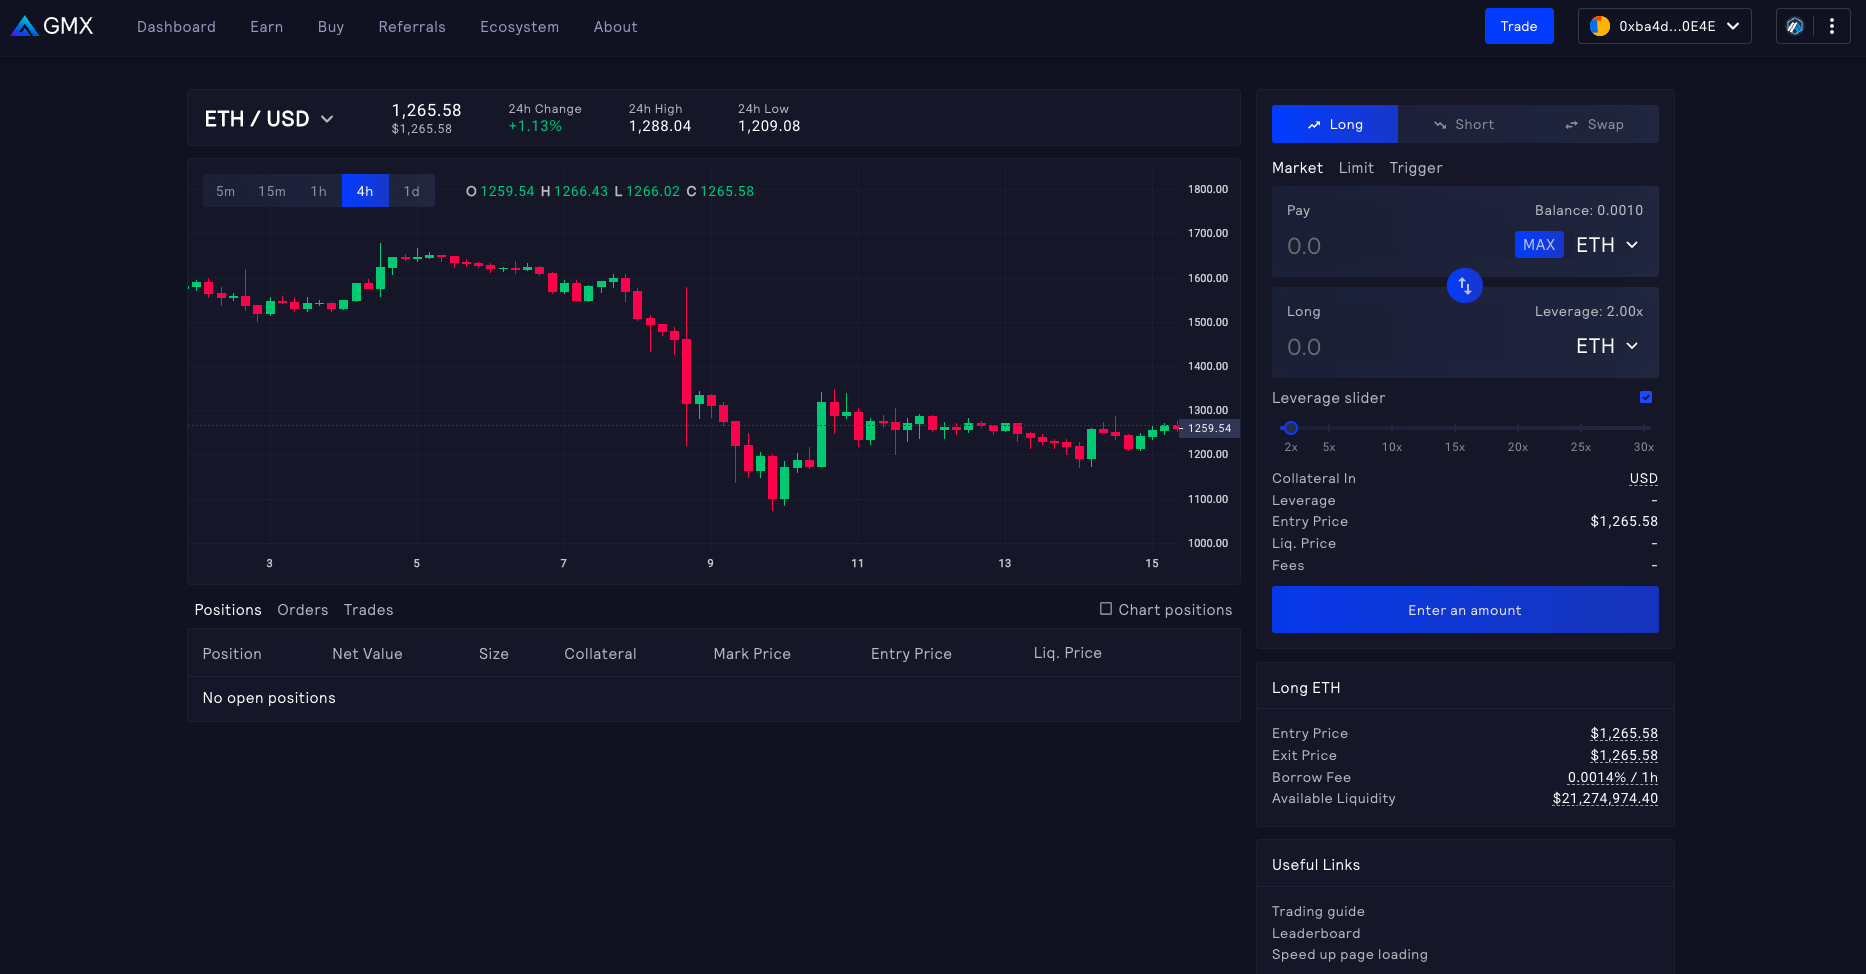
Task: Set chart interval to 1d
Action: 412,191
